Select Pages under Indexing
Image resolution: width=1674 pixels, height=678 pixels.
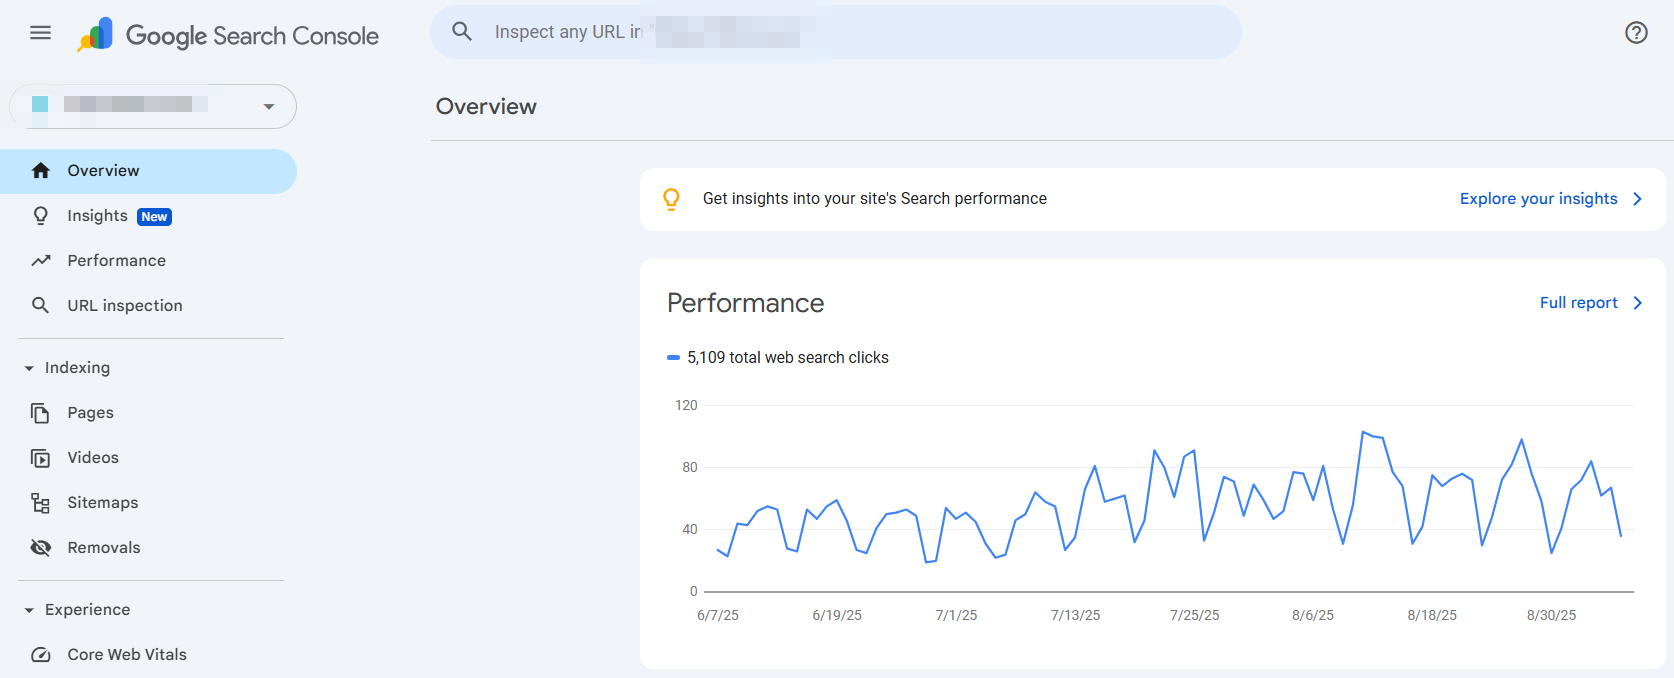click(90, 413)
